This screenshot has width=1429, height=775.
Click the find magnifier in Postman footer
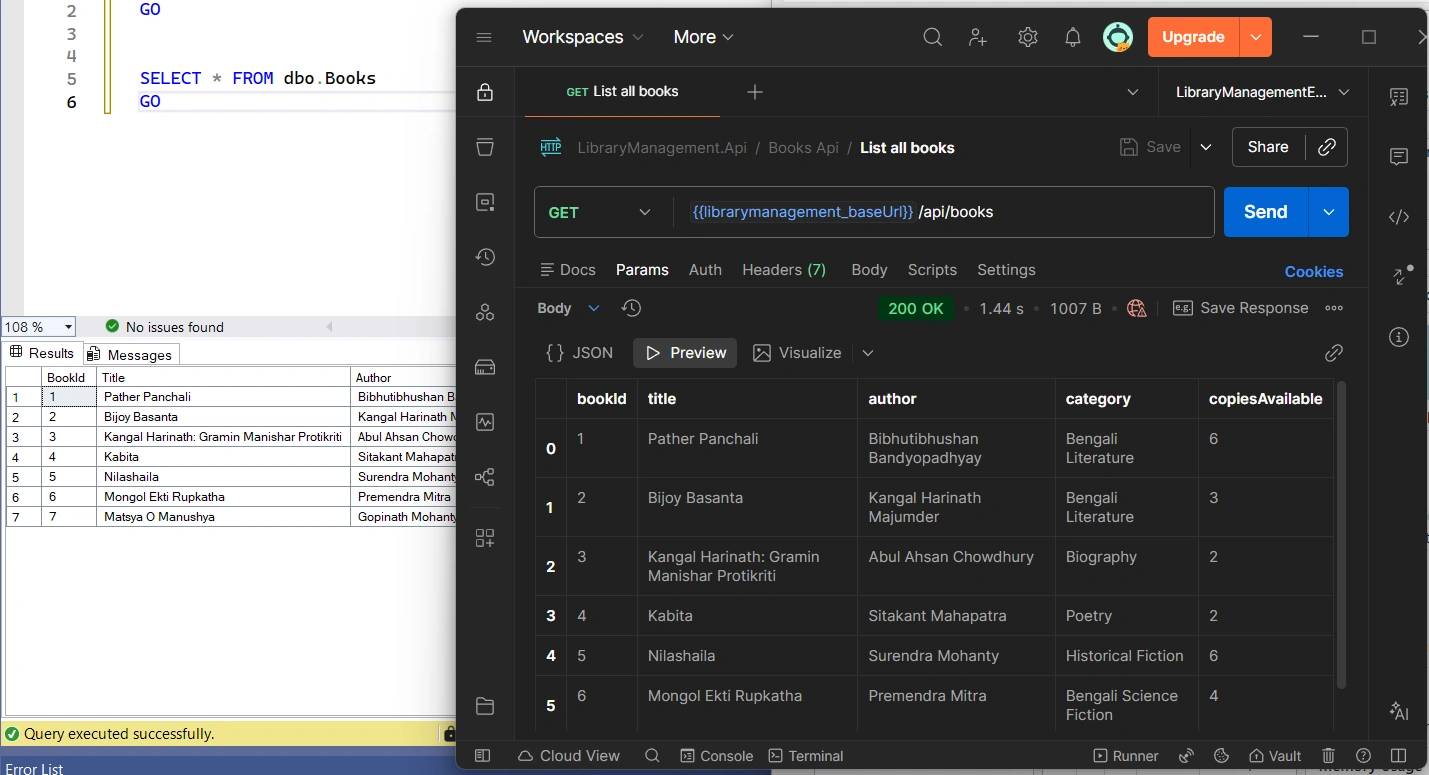[x=652, y=756]
